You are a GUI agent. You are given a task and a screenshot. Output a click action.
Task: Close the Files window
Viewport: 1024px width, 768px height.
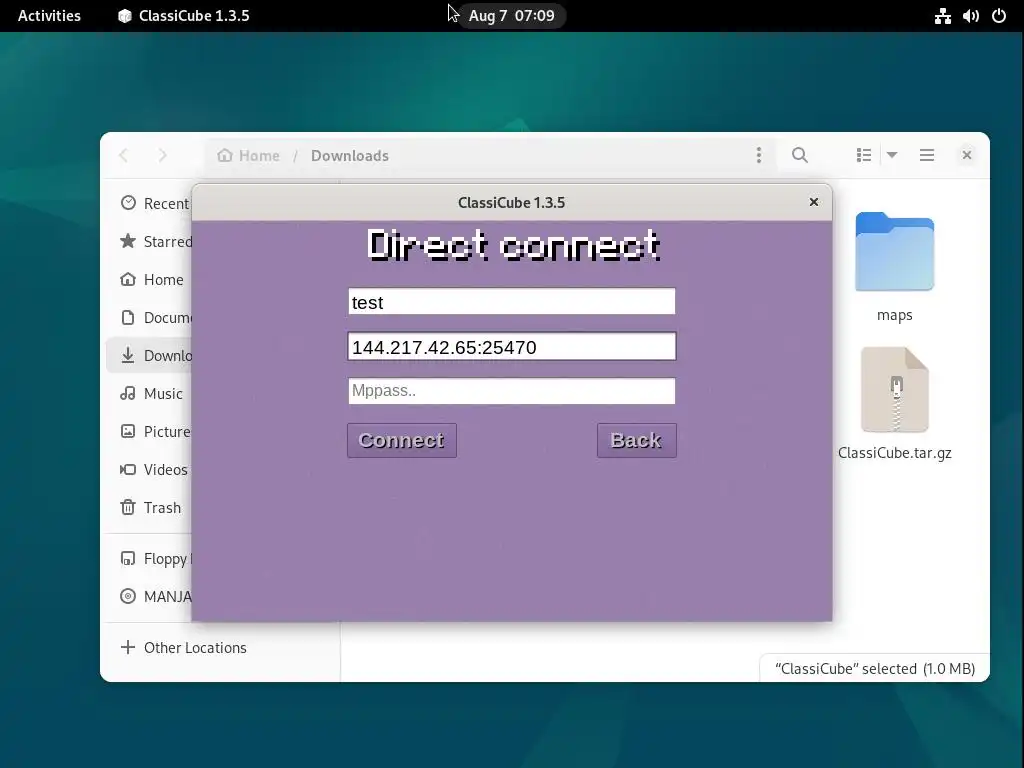coord(967,155)
